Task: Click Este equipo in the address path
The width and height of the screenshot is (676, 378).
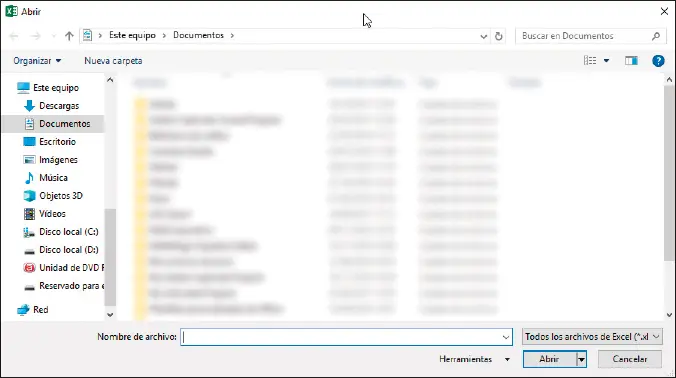Action: (x=132, y=35)
